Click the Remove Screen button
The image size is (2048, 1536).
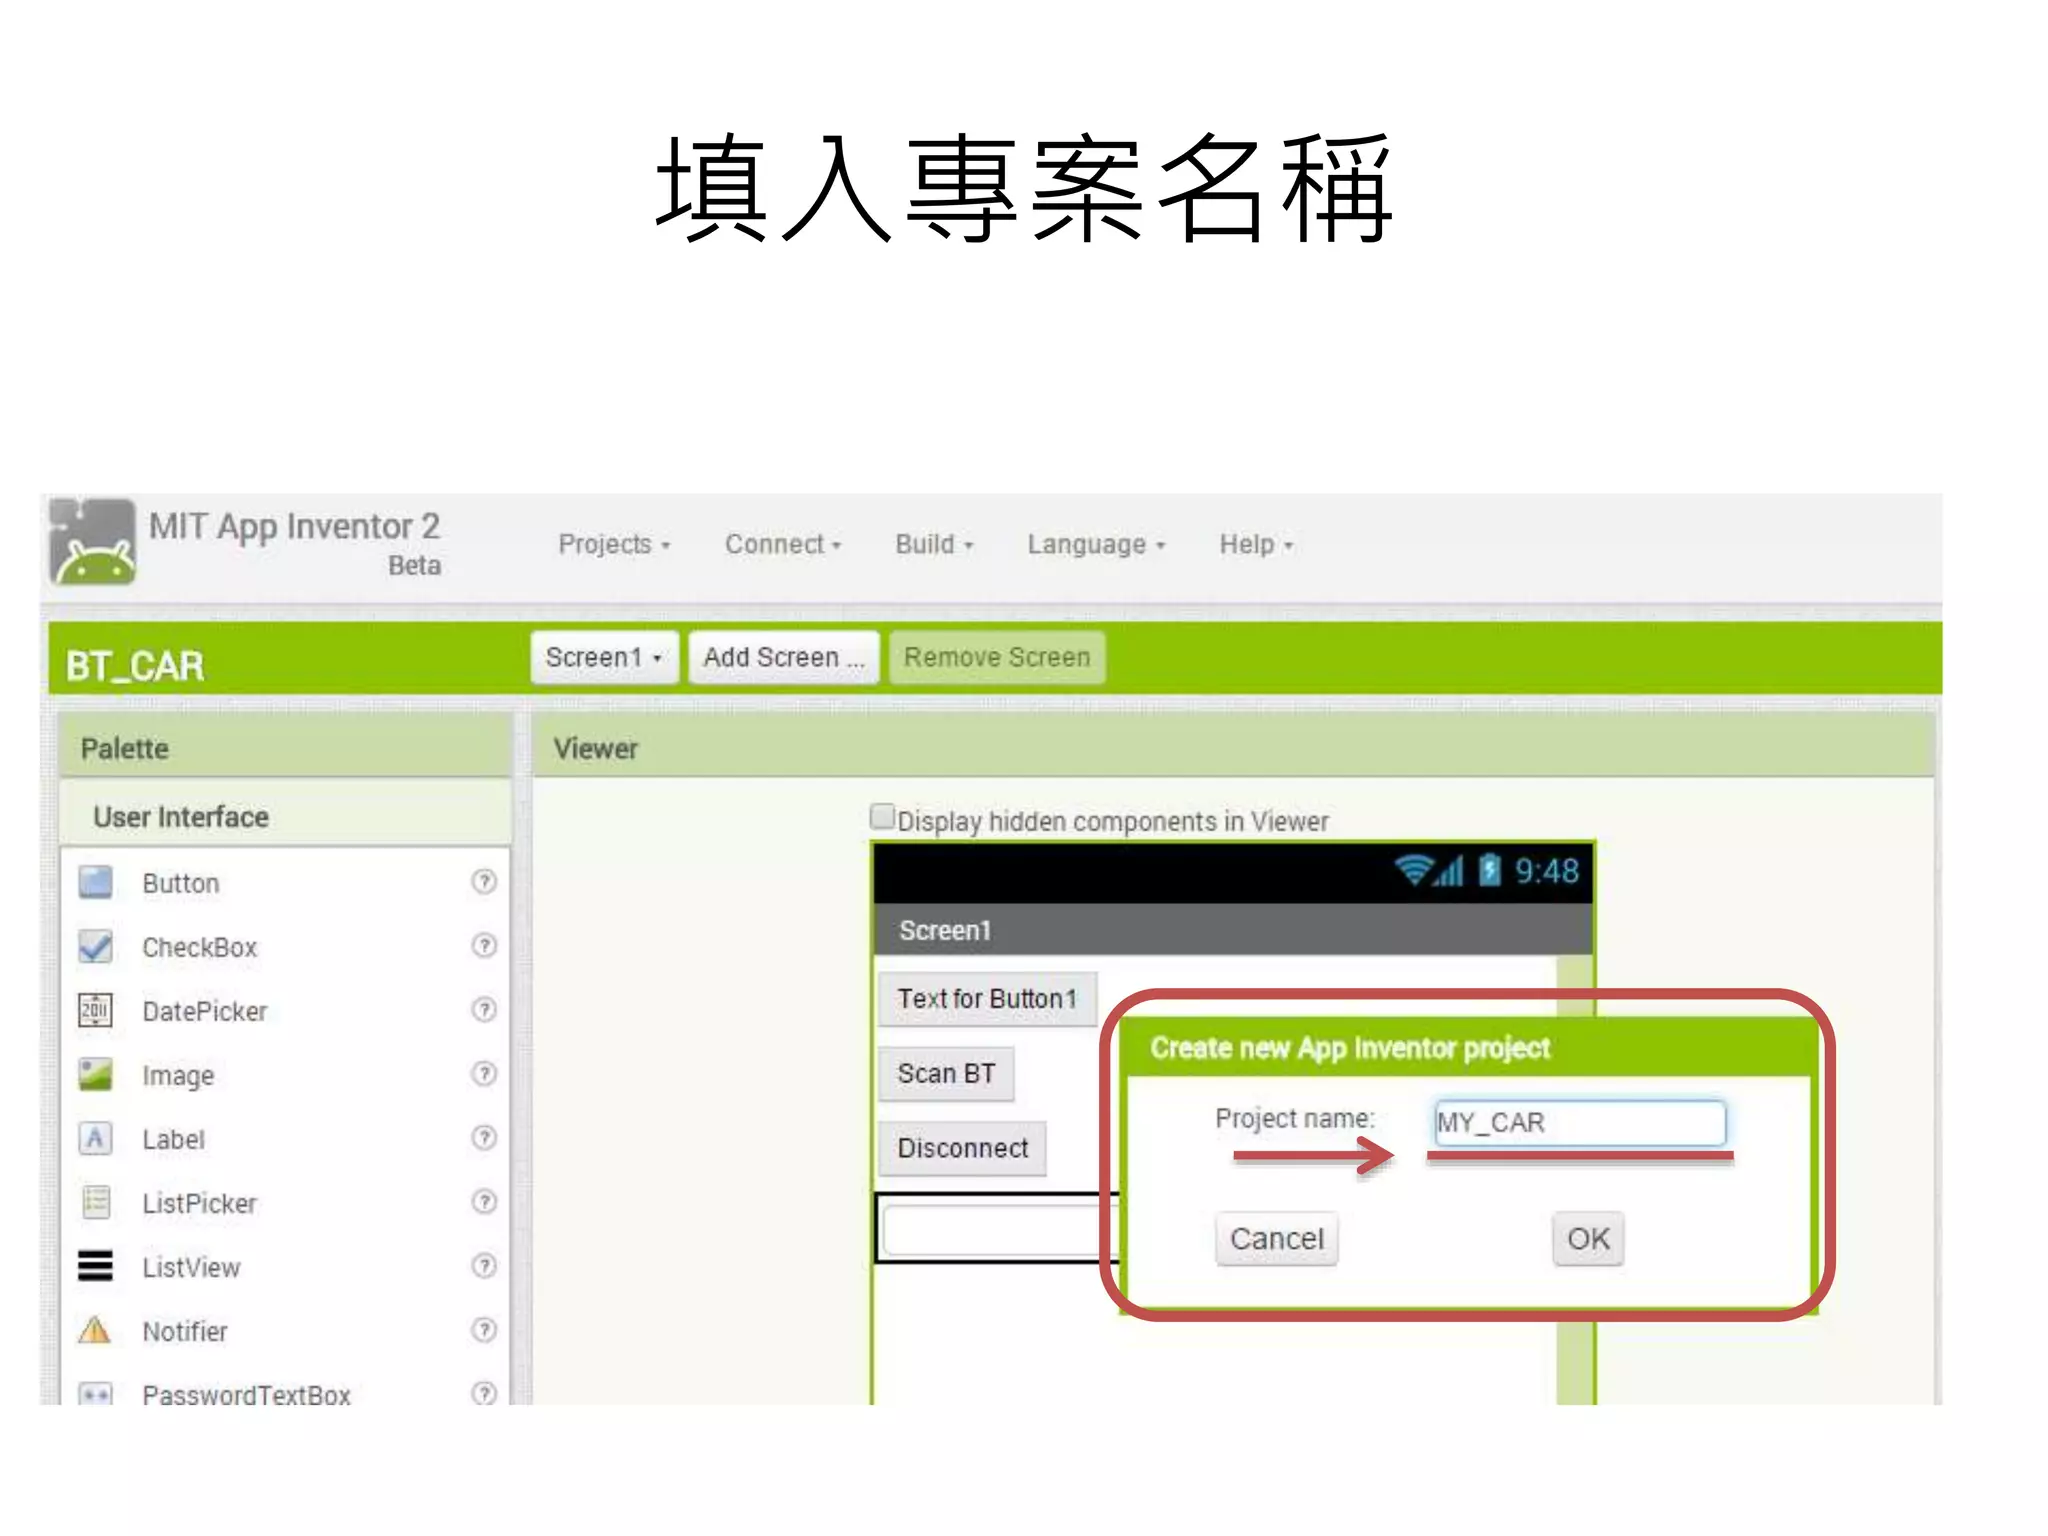(x=997, y=657)
